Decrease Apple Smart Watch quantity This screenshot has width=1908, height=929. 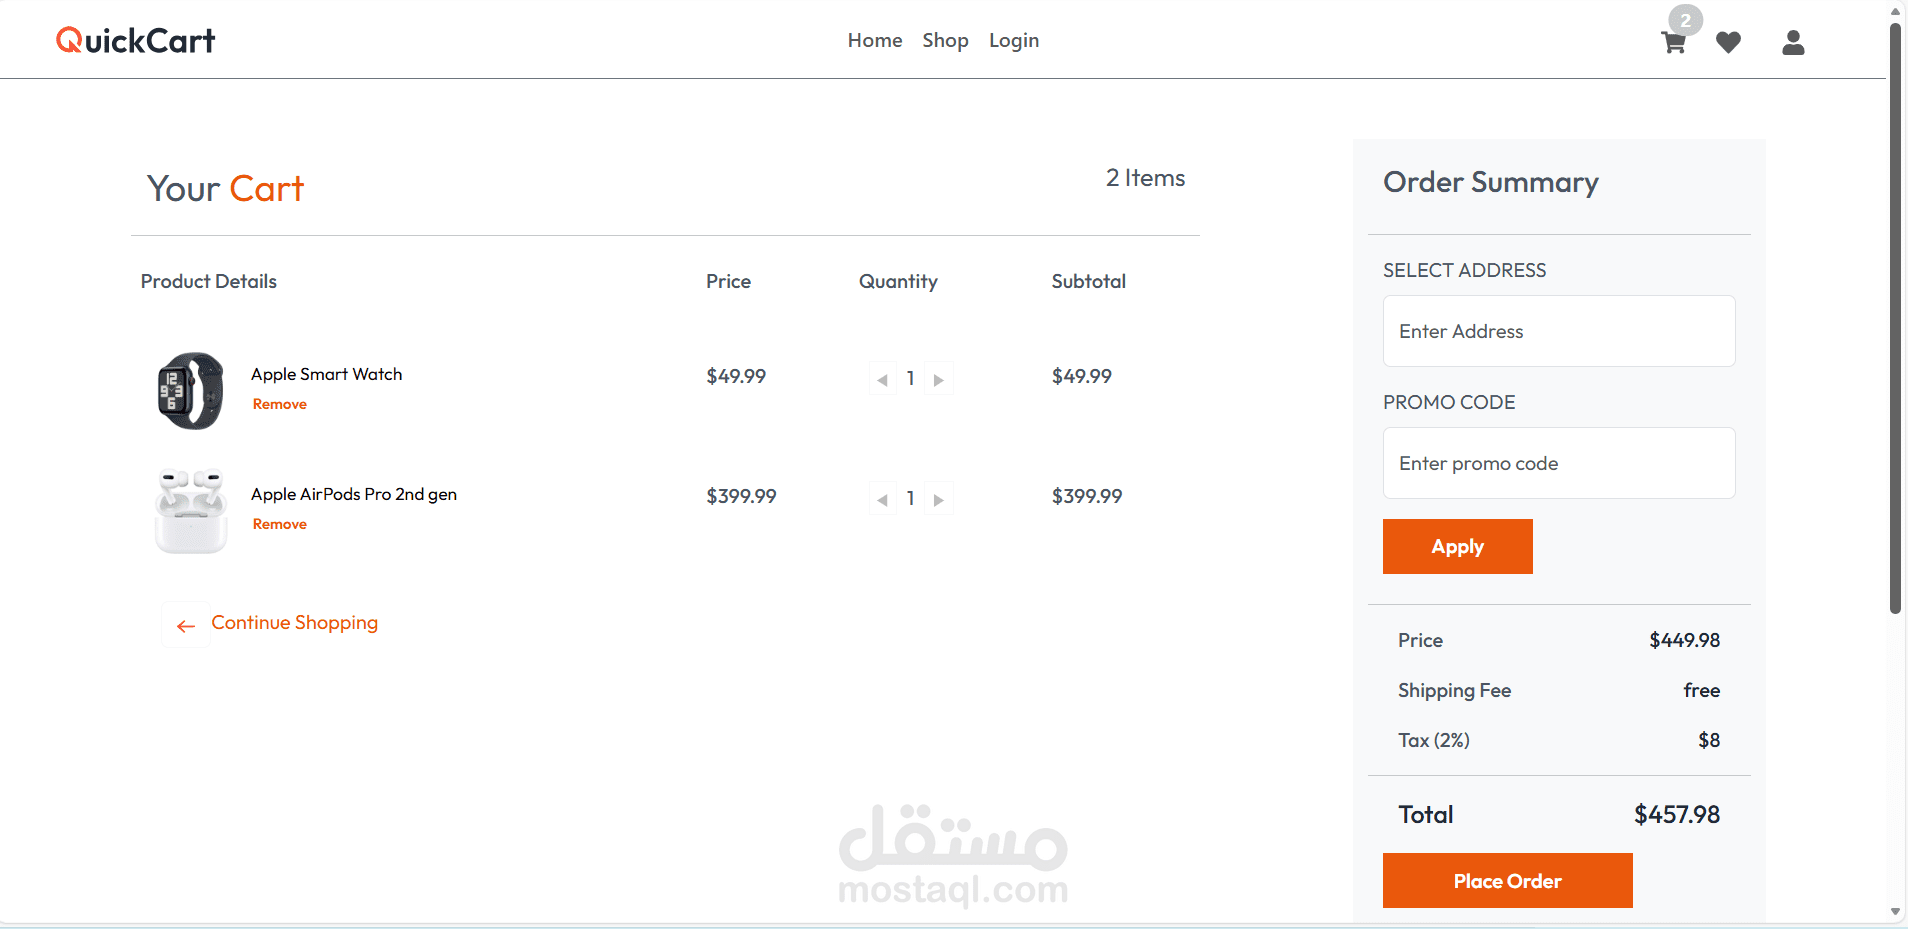tap(882, 379)
